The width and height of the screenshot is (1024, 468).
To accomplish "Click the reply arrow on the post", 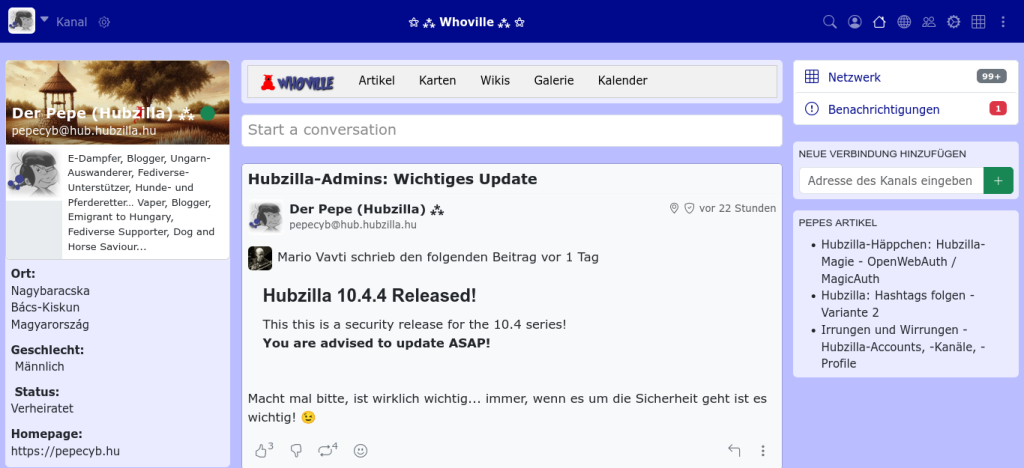I will click(734, 451).
